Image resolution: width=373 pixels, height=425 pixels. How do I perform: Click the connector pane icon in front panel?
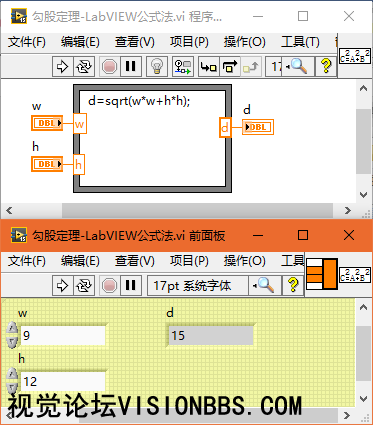point(322,273)
